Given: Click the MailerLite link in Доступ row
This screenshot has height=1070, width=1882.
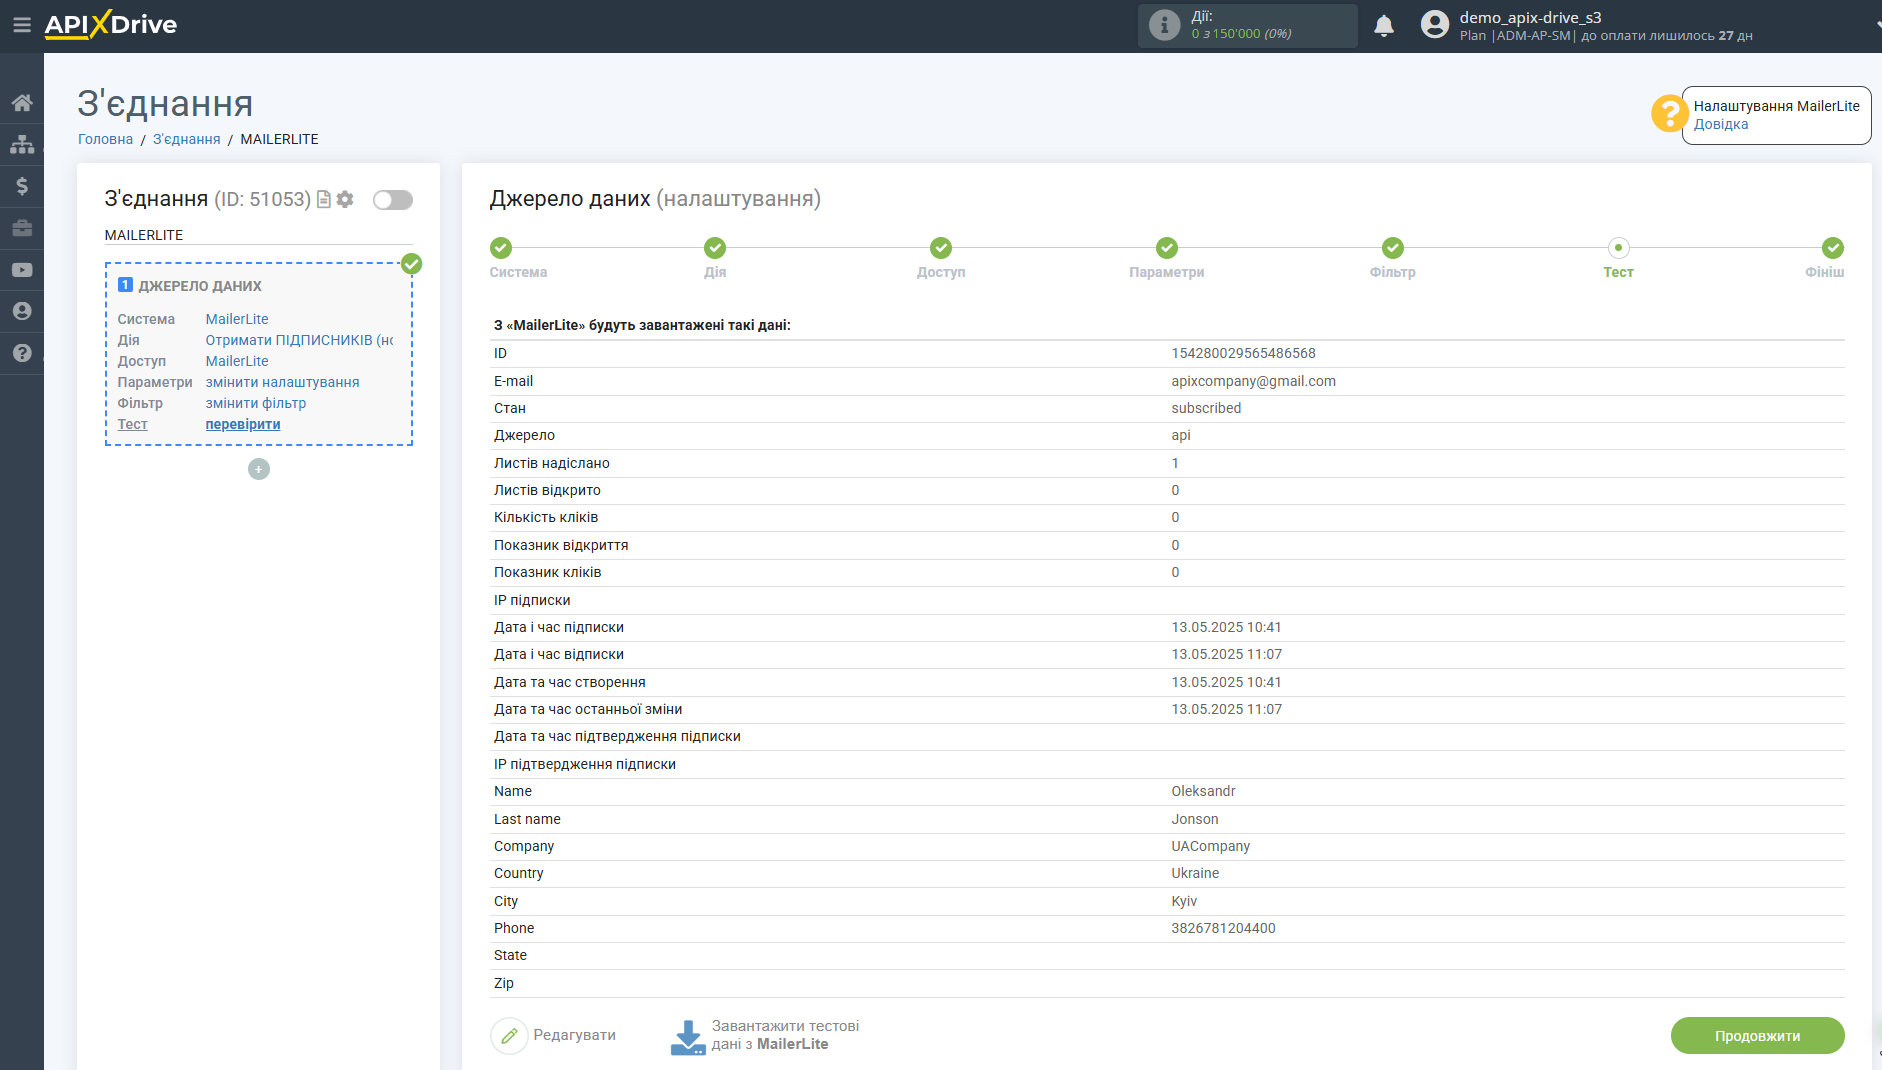Looking at the screenshot, I should tap(237, 361).
